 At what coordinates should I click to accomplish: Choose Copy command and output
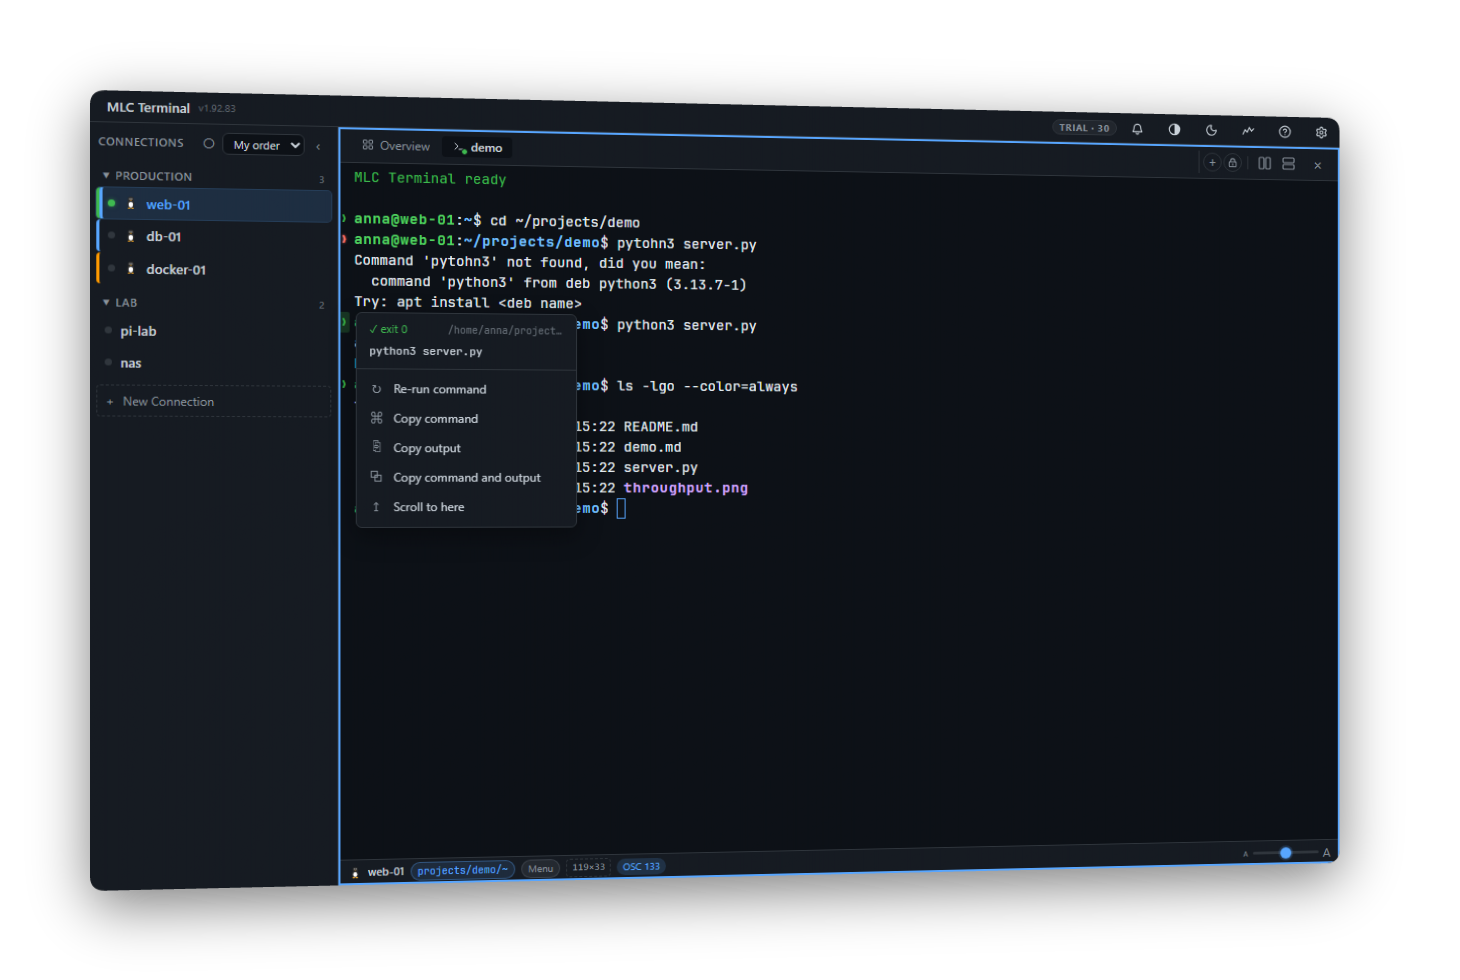point(466,478)
